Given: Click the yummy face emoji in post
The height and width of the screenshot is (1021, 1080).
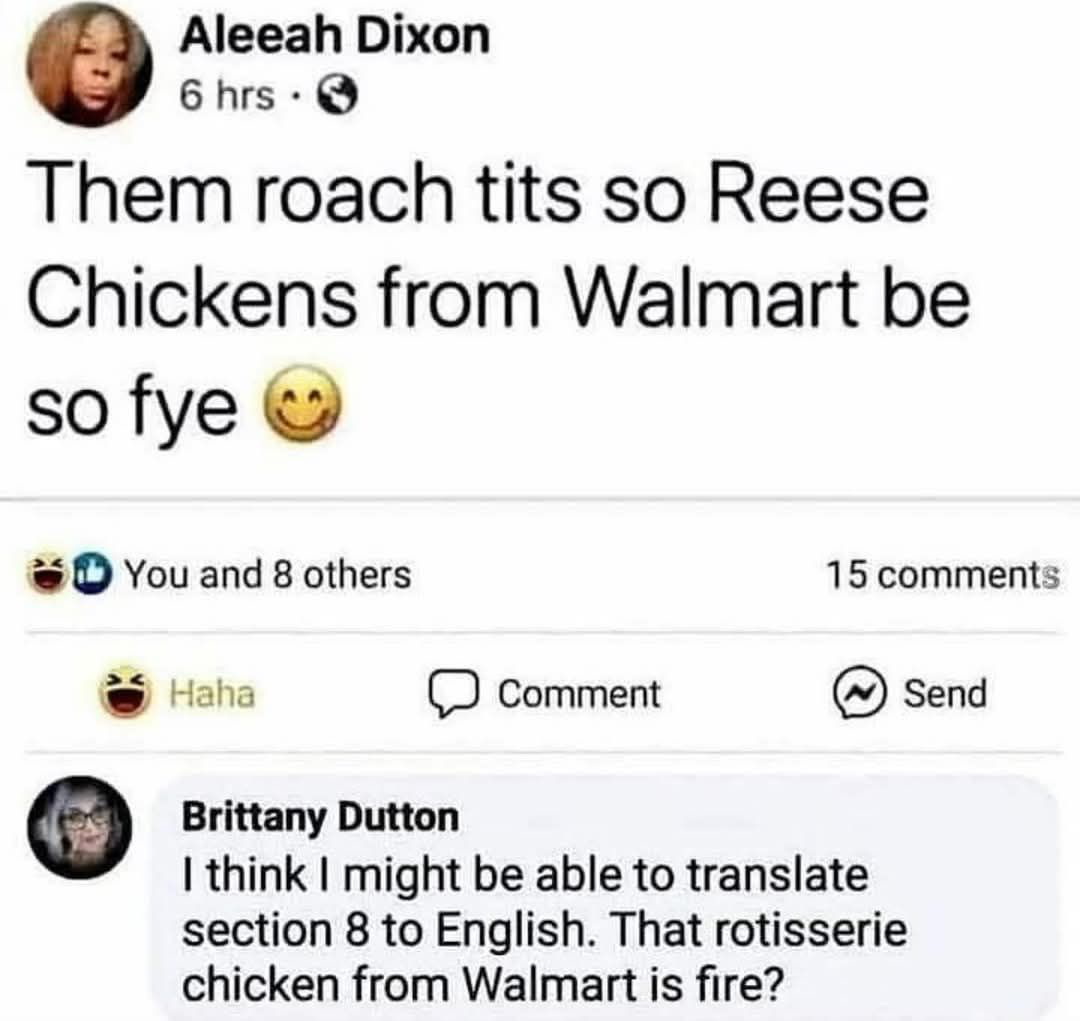Looking at the screenshot, I should [303, 404].
